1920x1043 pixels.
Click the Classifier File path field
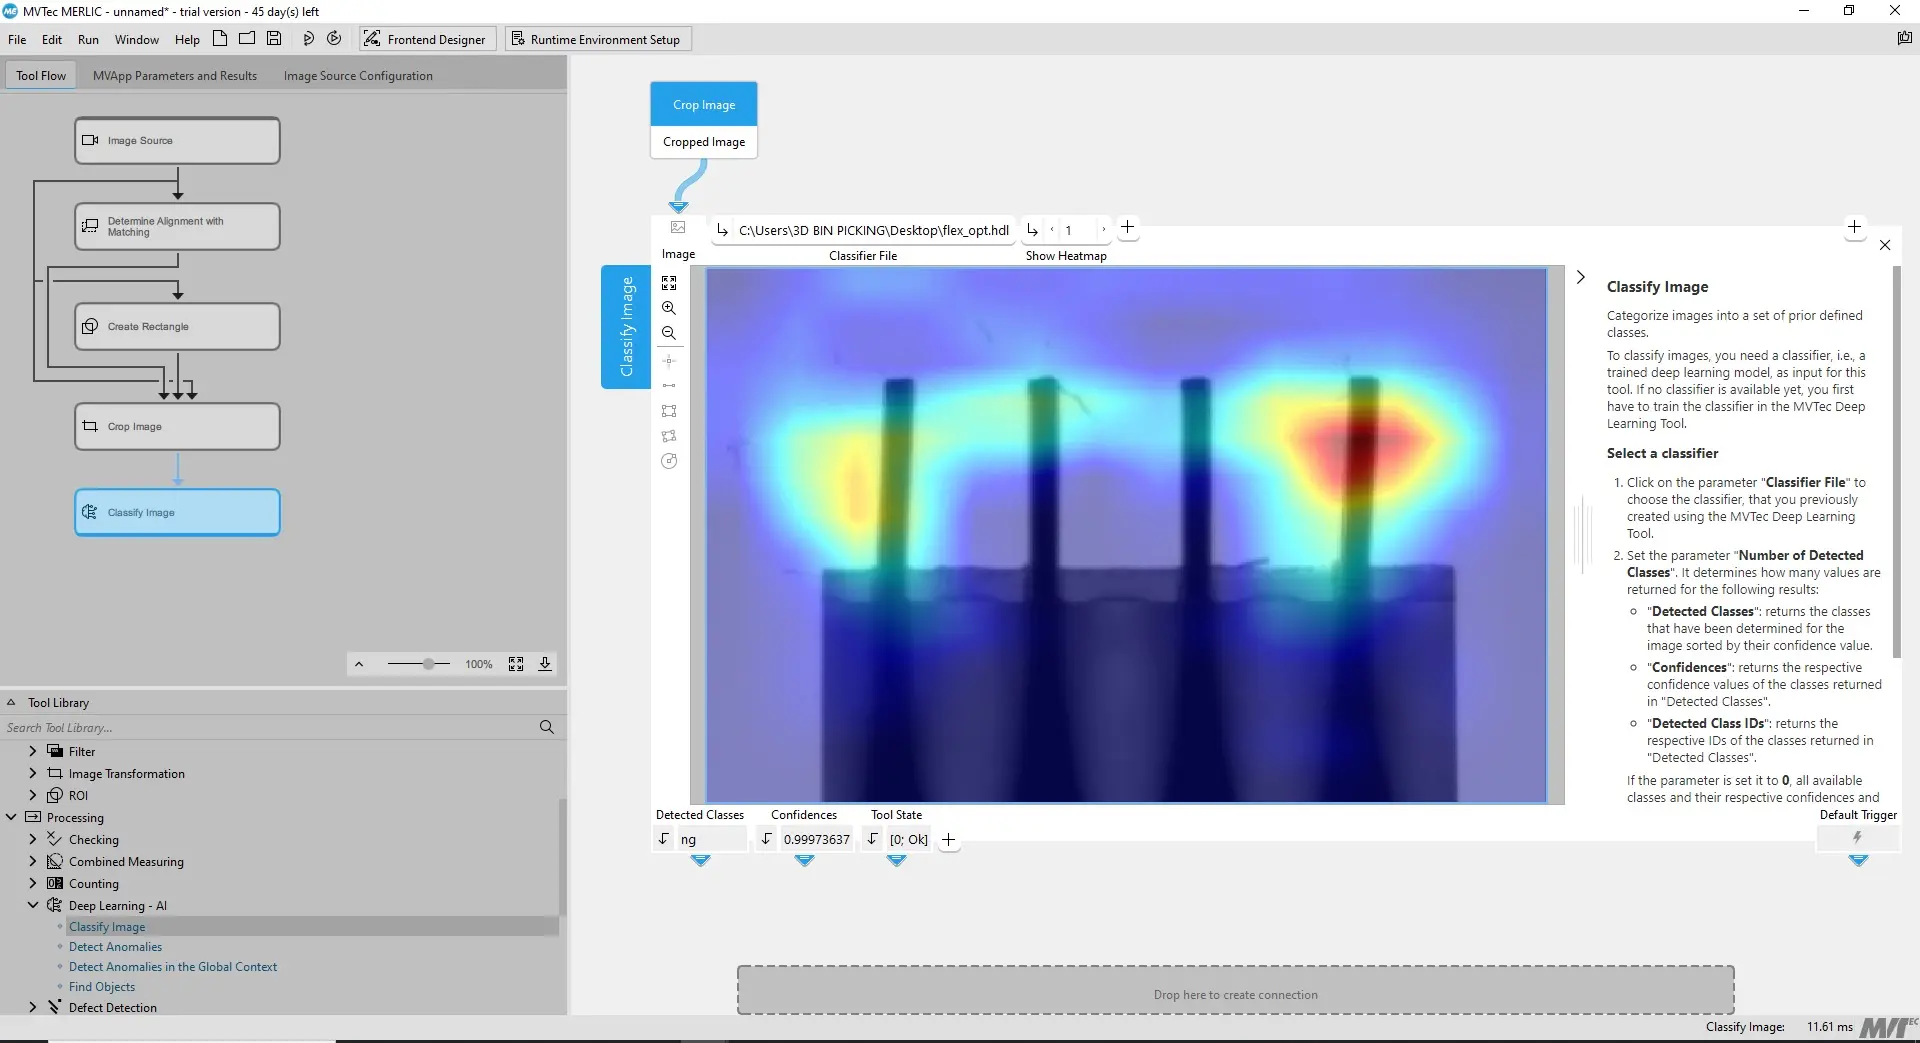pos(874,230)
